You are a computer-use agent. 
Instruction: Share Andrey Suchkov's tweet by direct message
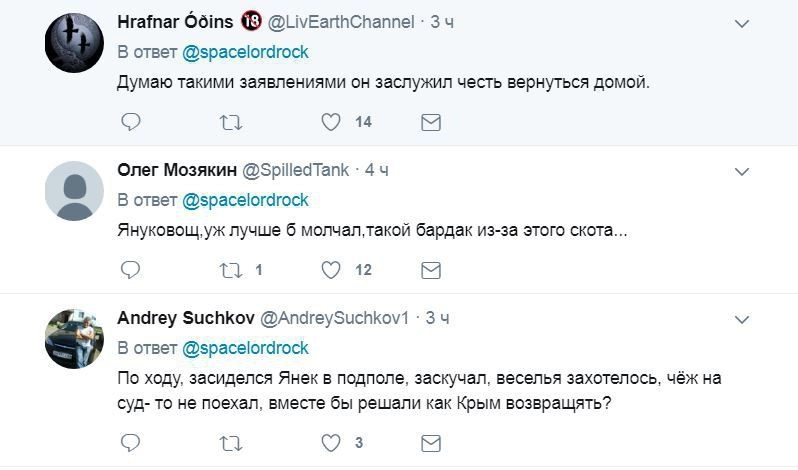coord(431,442)
